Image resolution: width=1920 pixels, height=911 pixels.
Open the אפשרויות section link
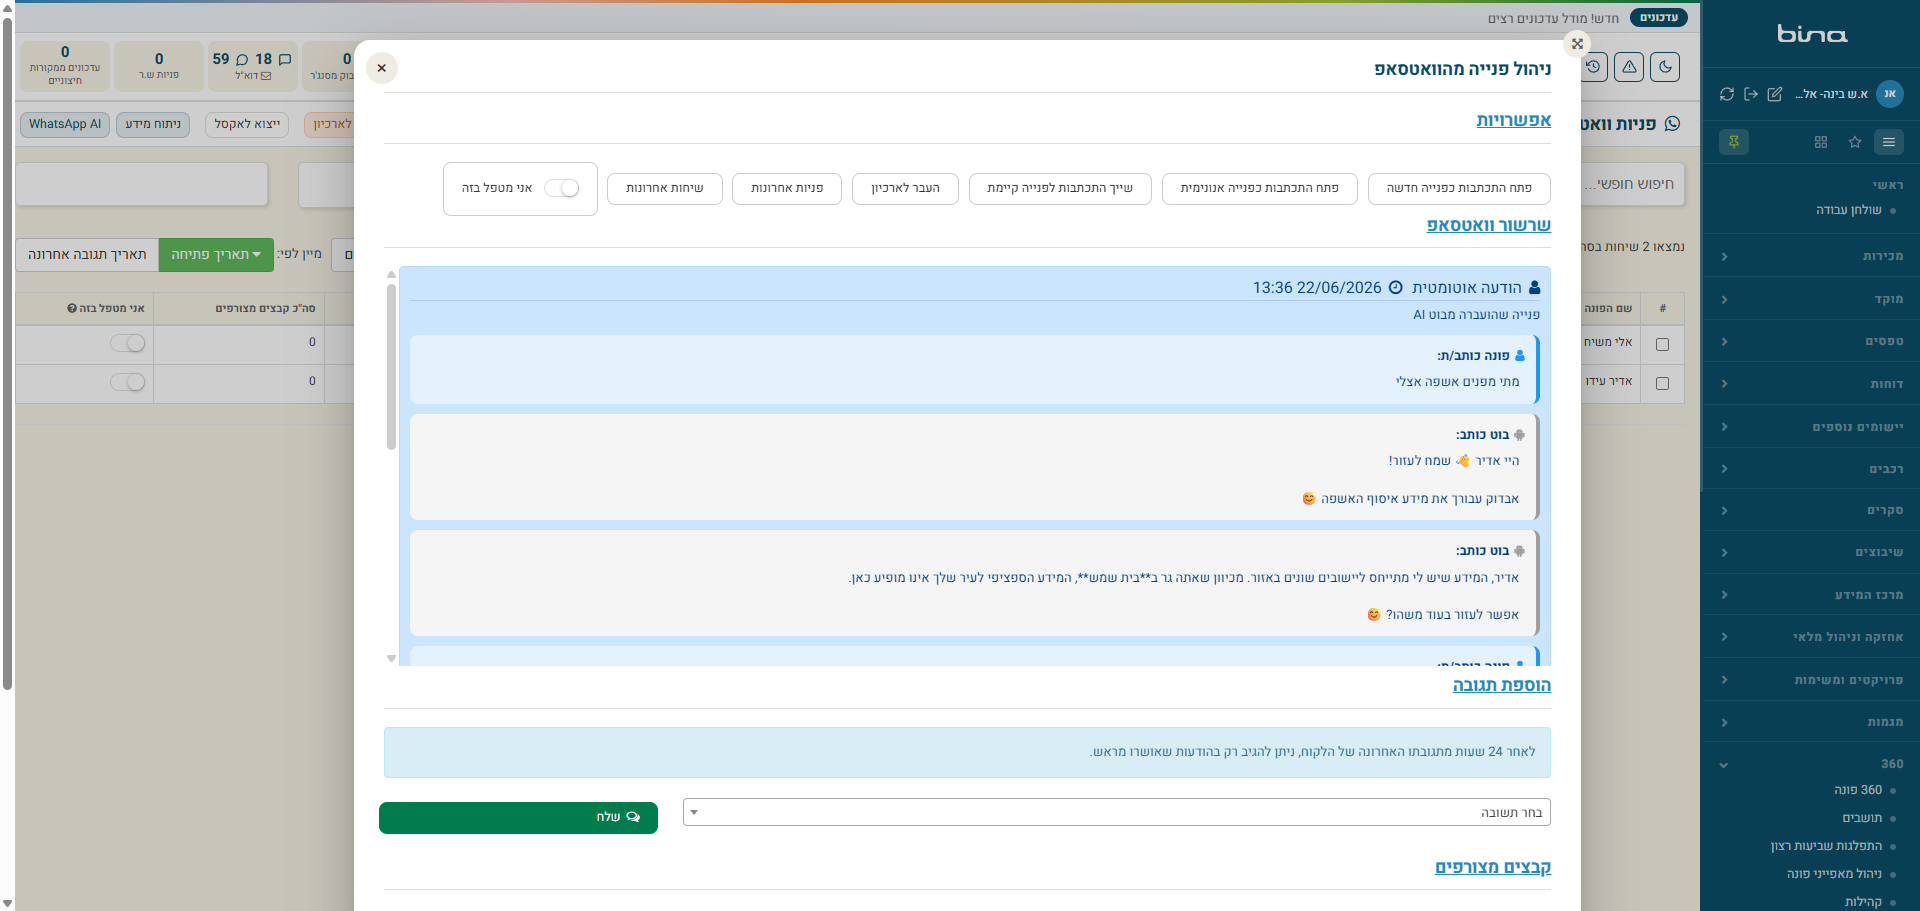click(1513, 120)
